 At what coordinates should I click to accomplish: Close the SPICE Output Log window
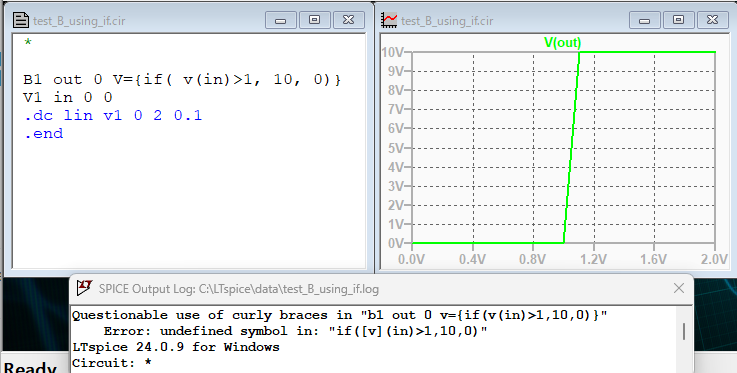[679, 288]
